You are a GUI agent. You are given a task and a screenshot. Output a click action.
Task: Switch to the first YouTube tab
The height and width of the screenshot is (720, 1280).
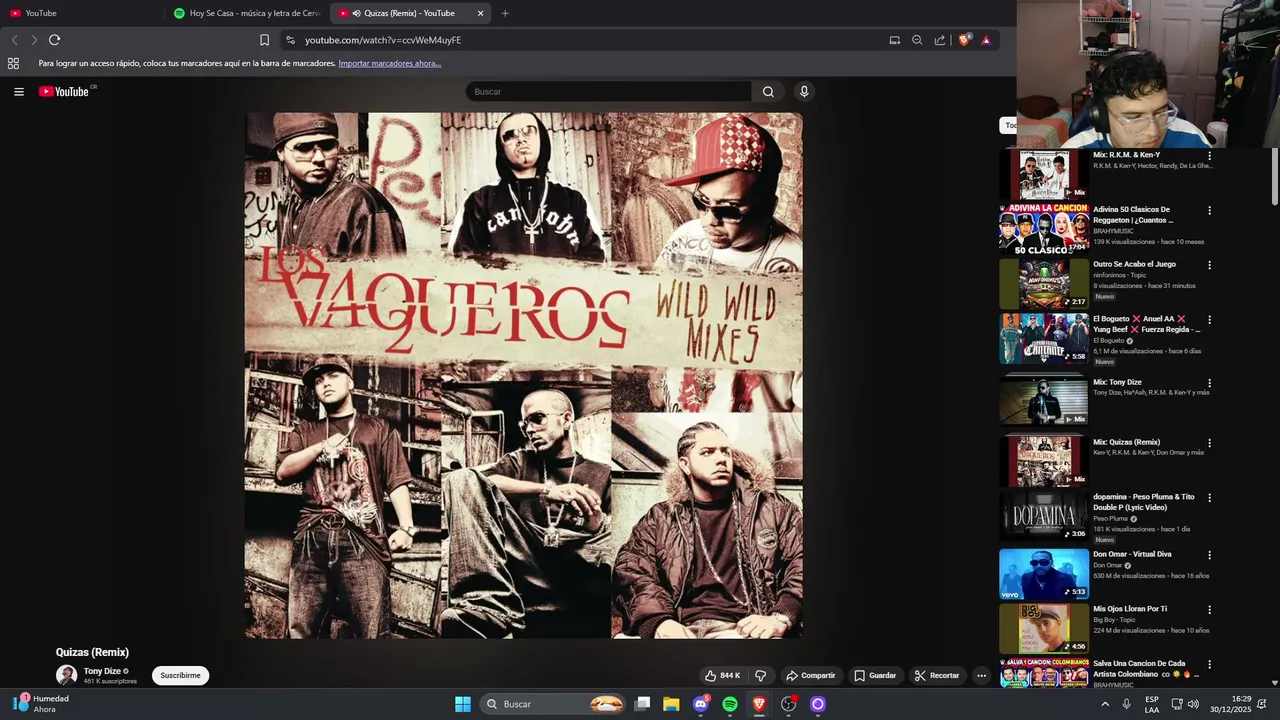point(82,13)
